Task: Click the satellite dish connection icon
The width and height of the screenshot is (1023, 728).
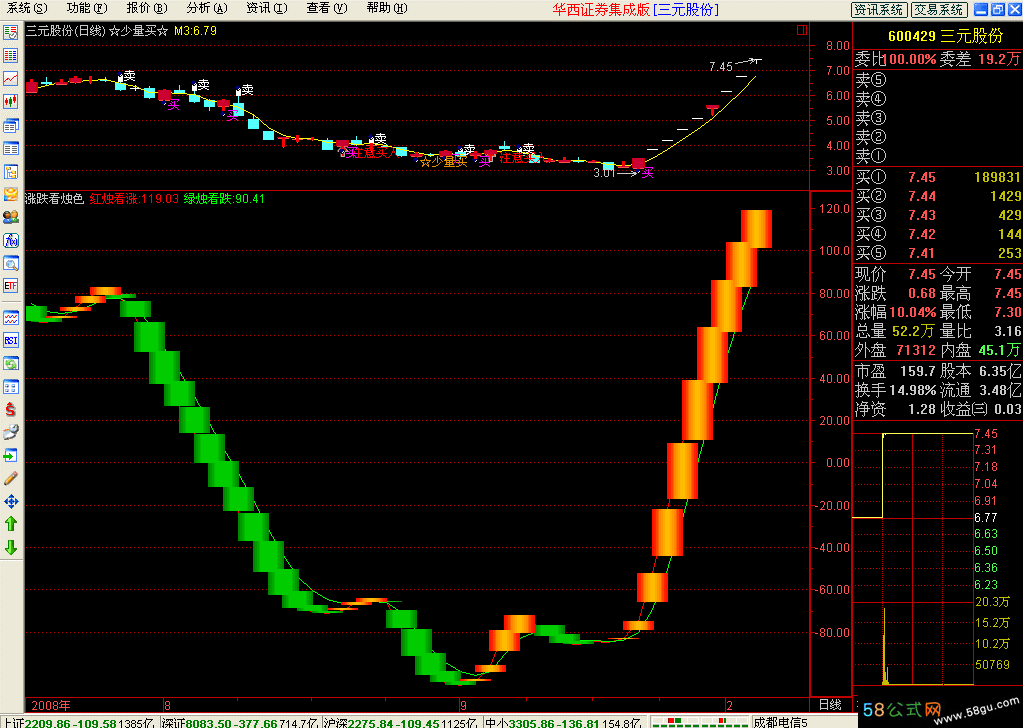Action: click(10, 432)
